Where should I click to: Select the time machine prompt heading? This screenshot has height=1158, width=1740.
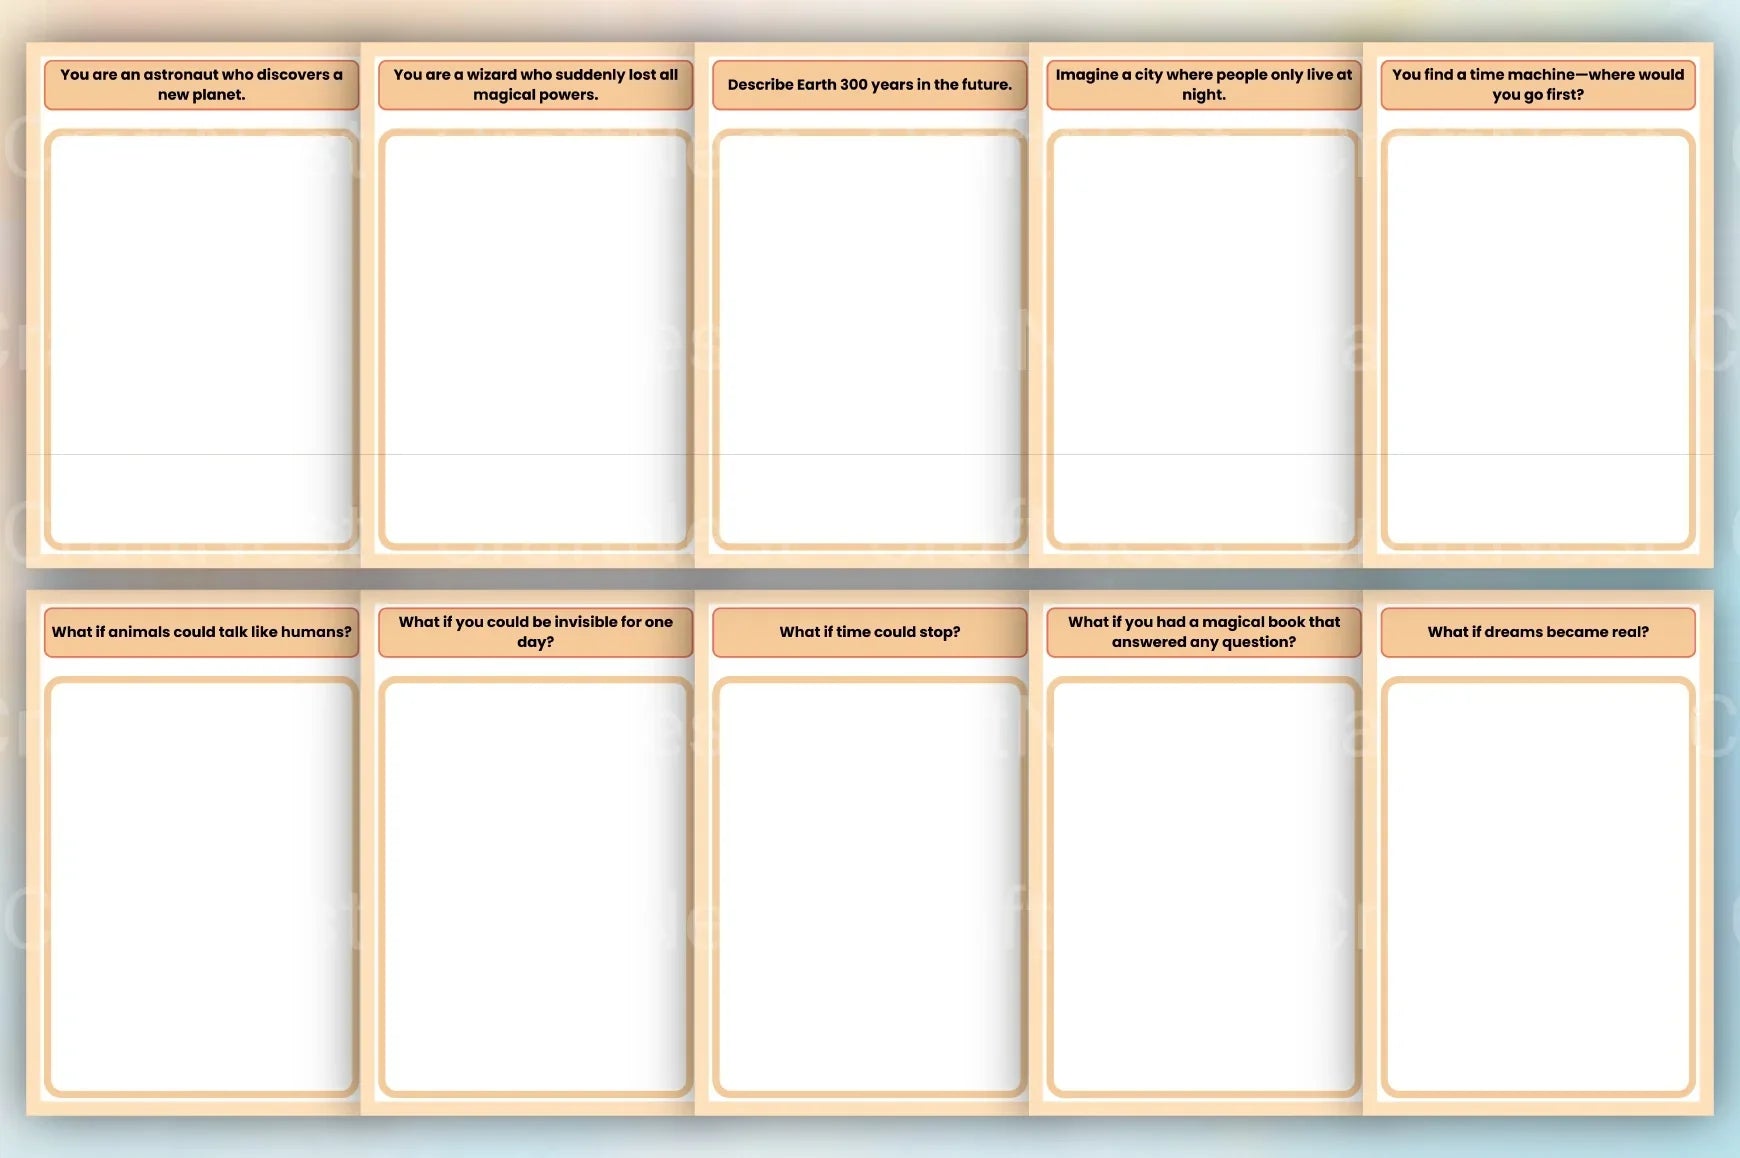point(1538,84)
